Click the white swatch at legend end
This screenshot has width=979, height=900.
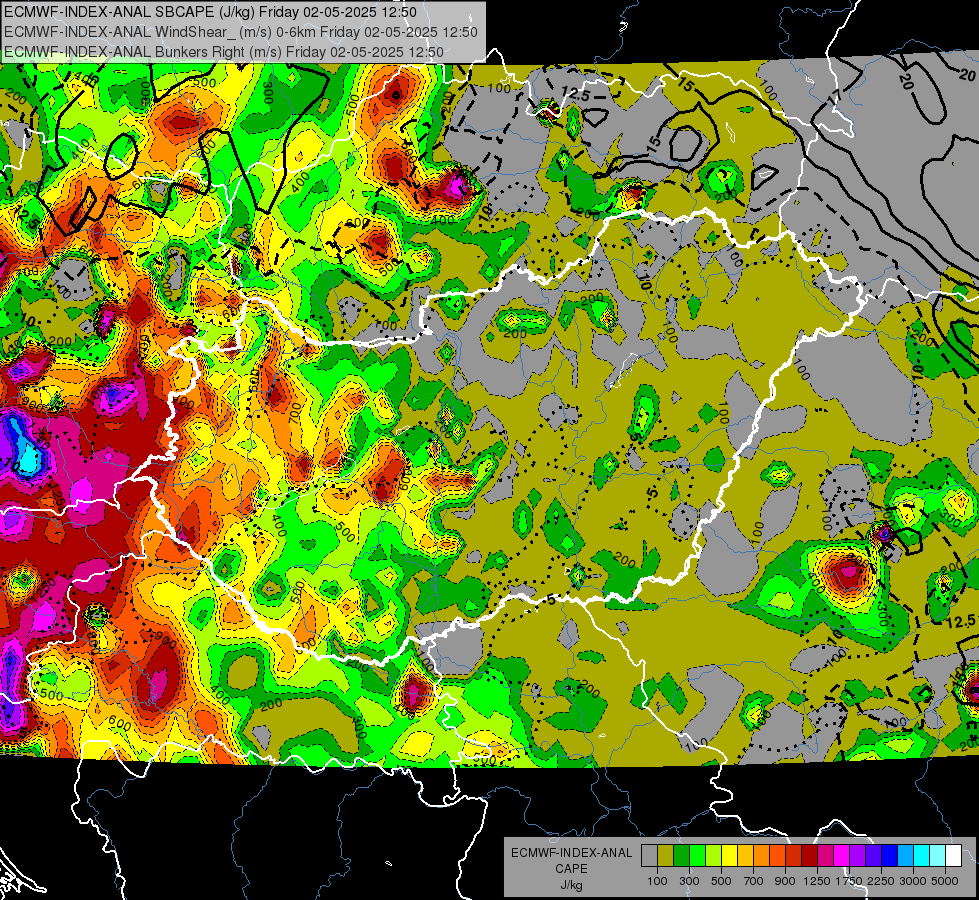click(953, 855)
